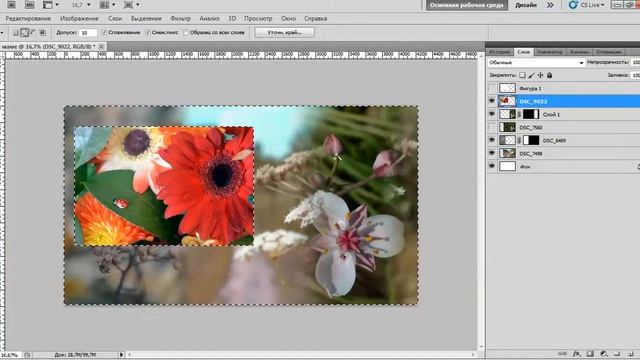
Task: Click the Допуск tolerance input field
Action: pos(88,33)
